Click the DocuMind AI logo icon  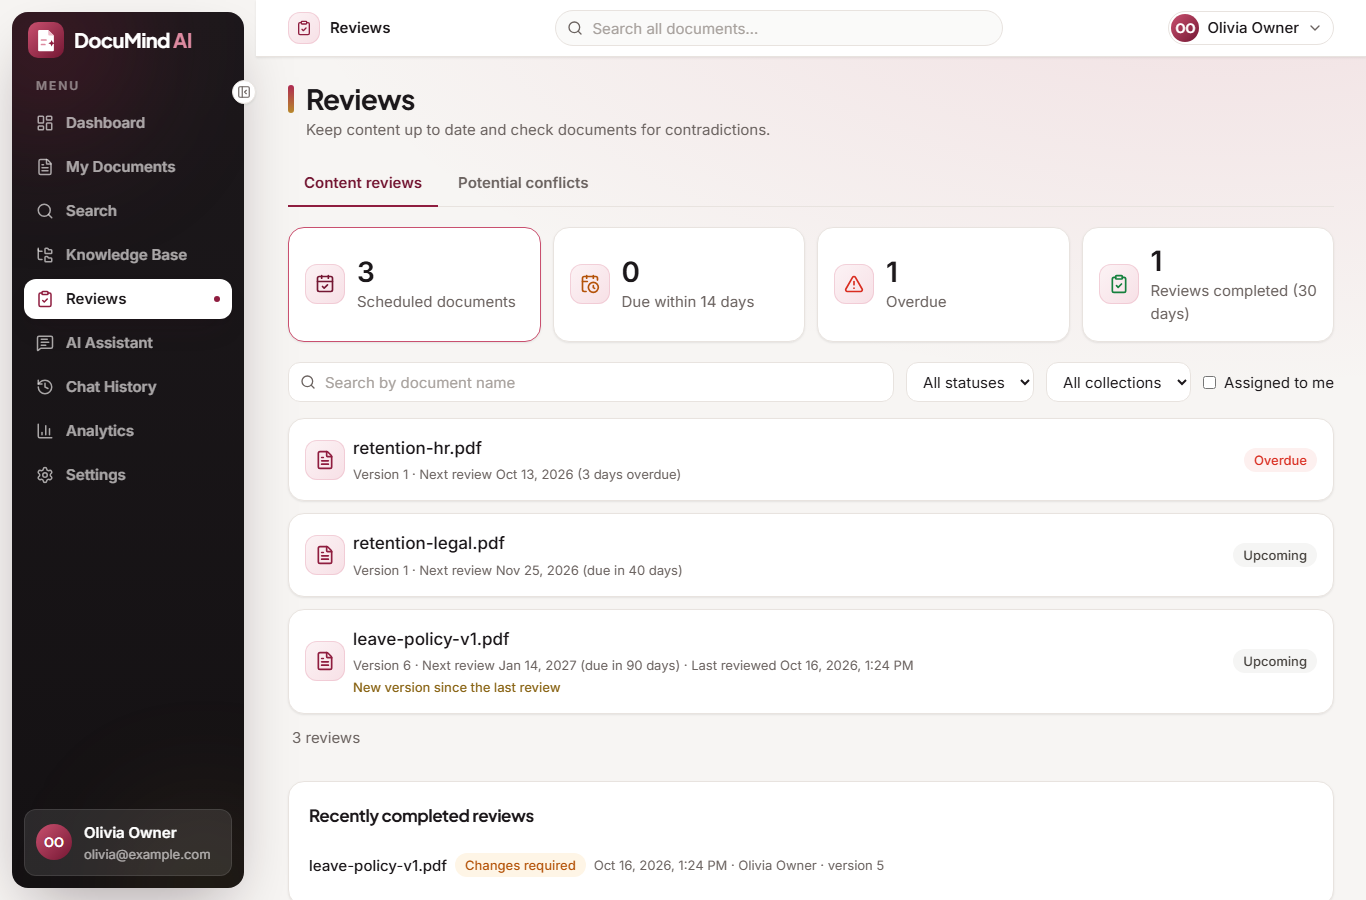pos(46,40)
